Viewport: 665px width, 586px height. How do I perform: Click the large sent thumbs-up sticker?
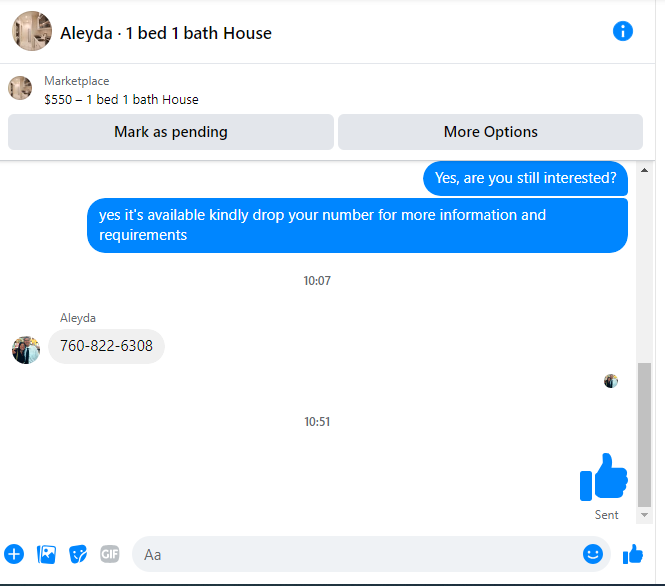coord(604,477)
